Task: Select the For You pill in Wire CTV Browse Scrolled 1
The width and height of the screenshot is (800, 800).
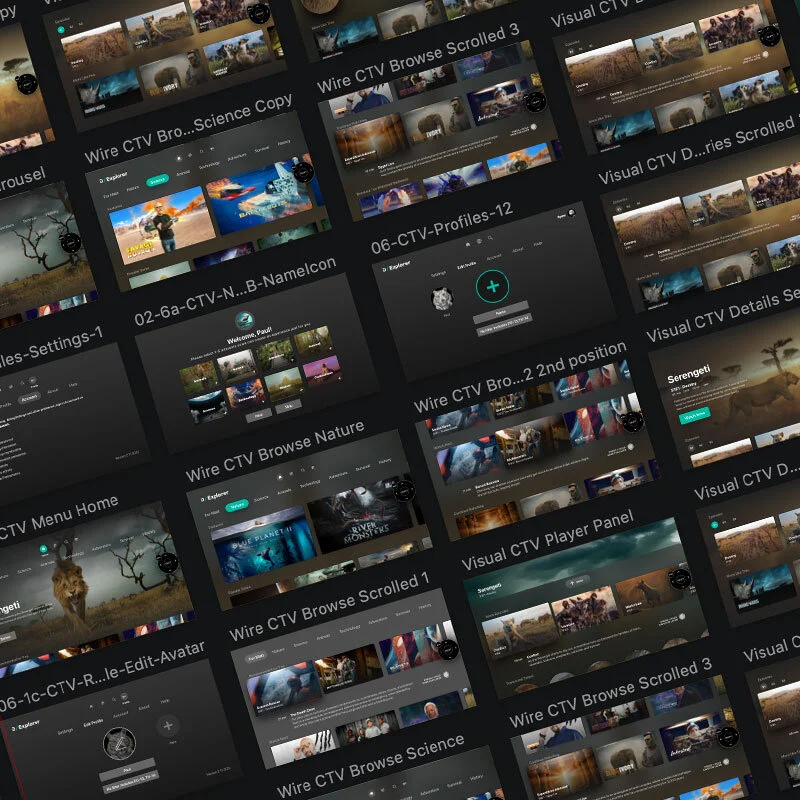Action: tap(257, 657)
